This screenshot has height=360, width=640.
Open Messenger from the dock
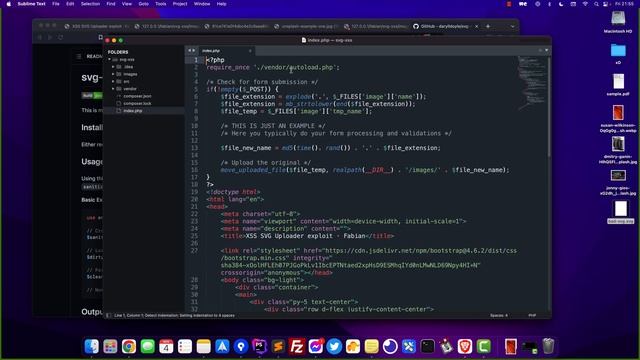click(316, 347)
